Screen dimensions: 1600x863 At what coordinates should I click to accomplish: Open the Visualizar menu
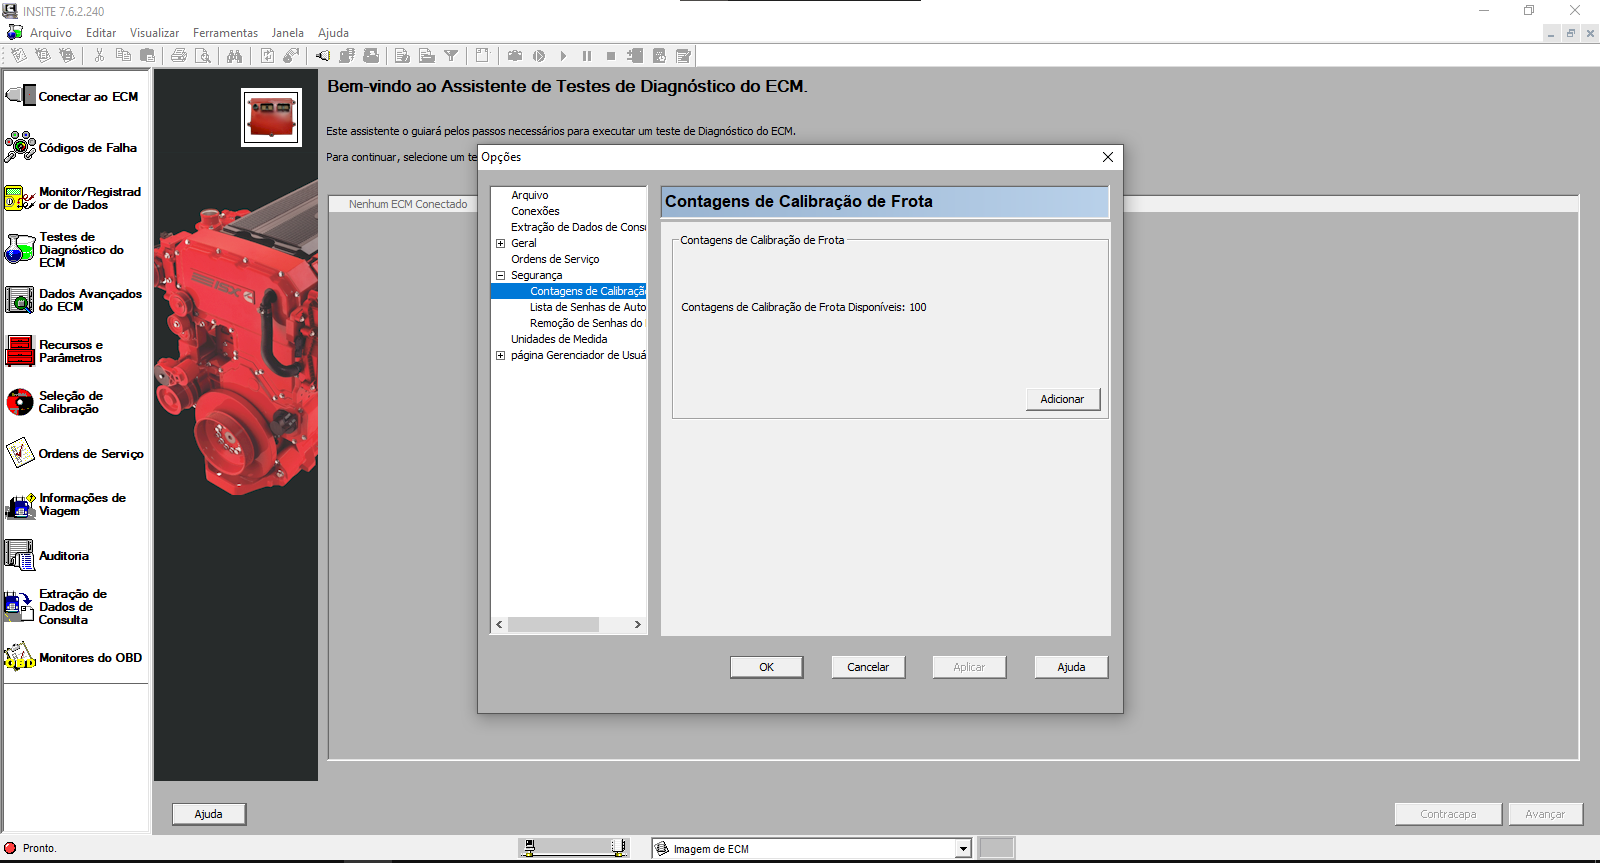click(154, 33)
